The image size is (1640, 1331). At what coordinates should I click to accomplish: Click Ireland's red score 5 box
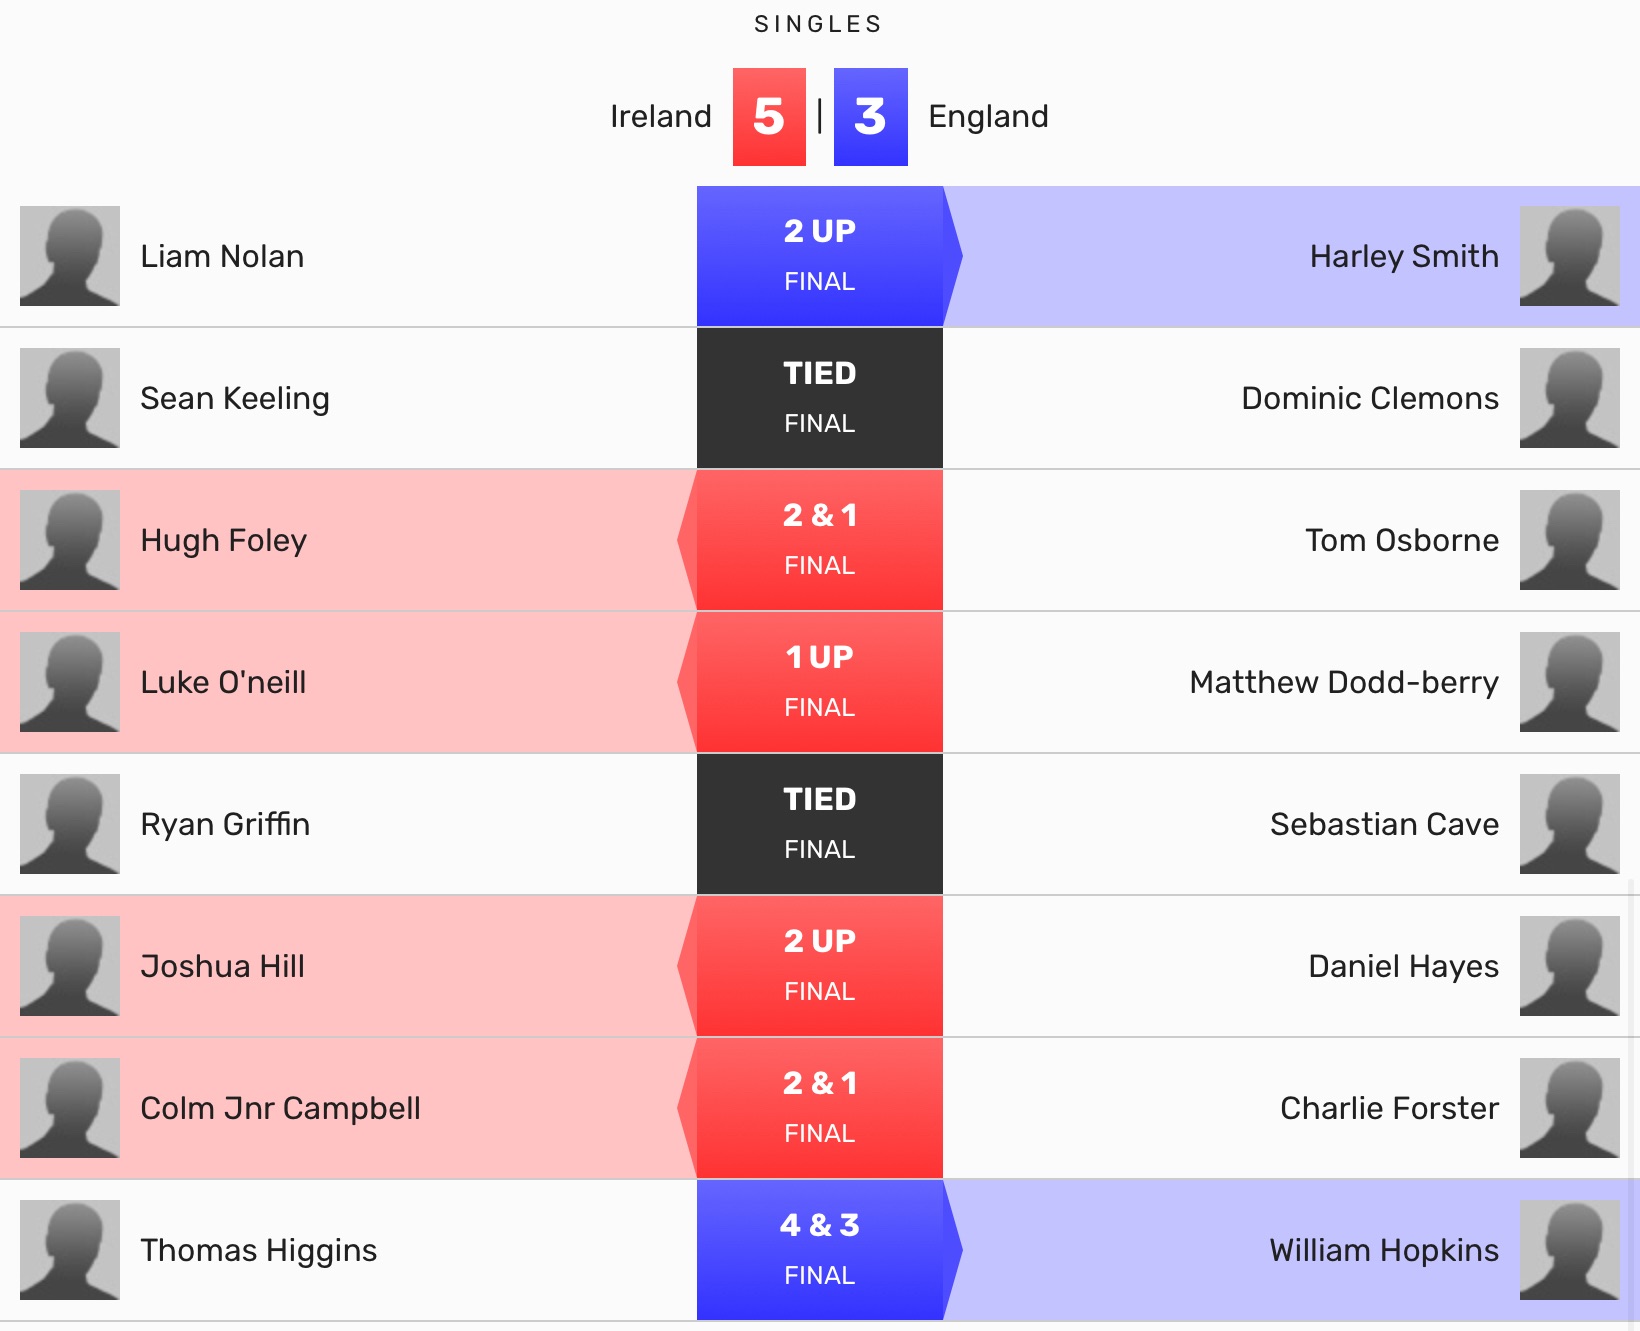coord(769,117)
